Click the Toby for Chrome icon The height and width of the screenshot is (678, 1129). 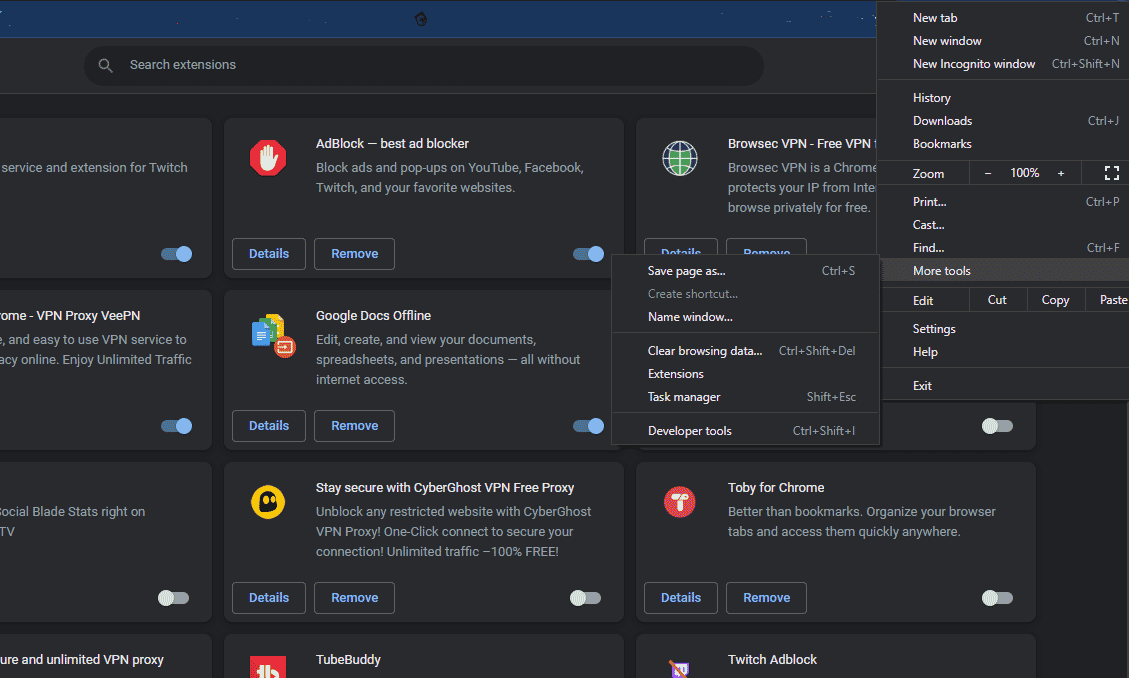pyautogui.click(x=680, y=502)
